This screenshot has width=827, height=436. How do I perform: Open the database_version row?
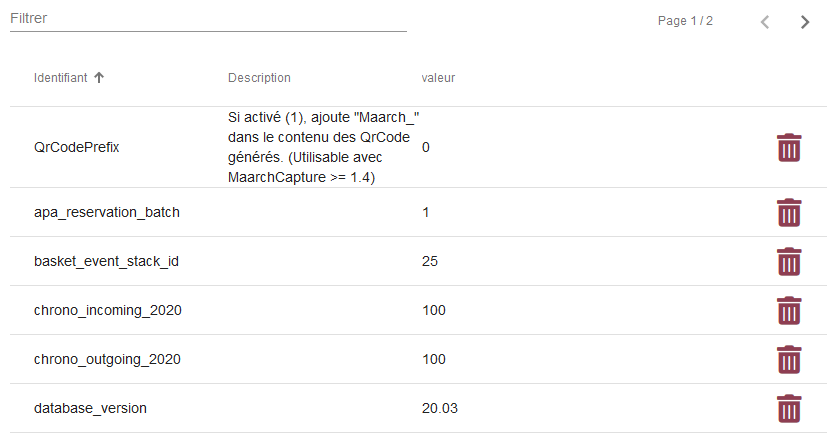tap(418, 408)
